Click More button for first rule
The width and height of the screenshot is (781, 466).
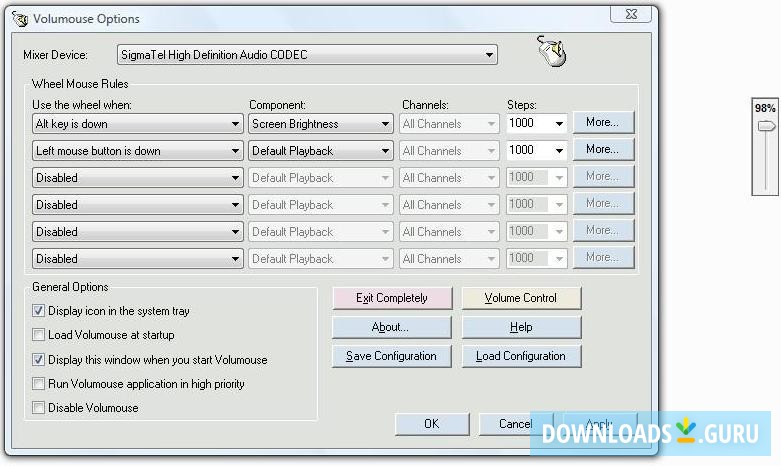(x=603, y=123)
